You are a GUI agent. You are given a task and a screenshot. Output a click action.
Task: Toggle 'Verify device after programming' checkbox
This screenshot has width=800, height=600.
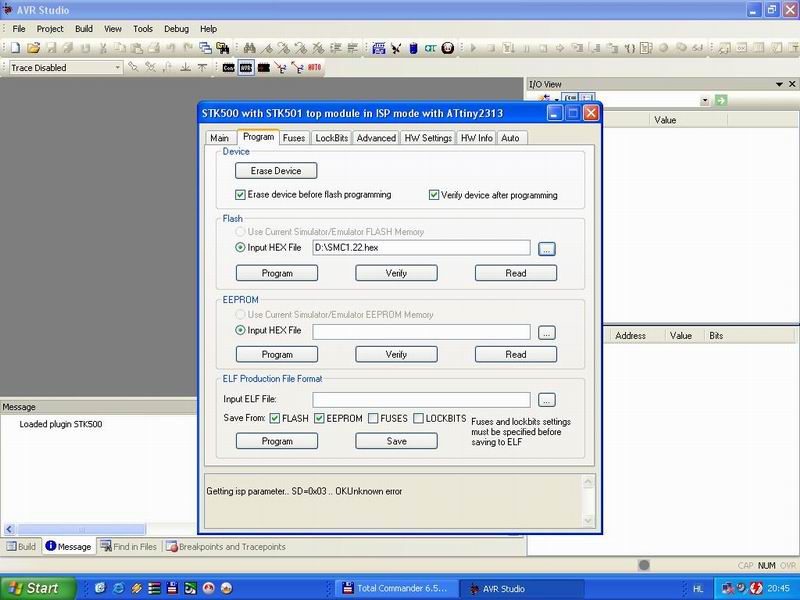tap(434, 195)
